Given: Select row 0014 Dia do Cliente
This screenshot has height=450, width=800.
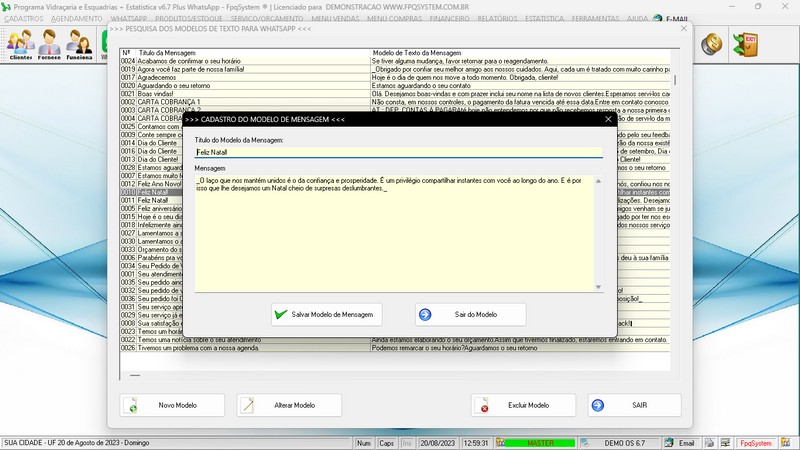Looking at the screenshot, I should coord(151,143).
